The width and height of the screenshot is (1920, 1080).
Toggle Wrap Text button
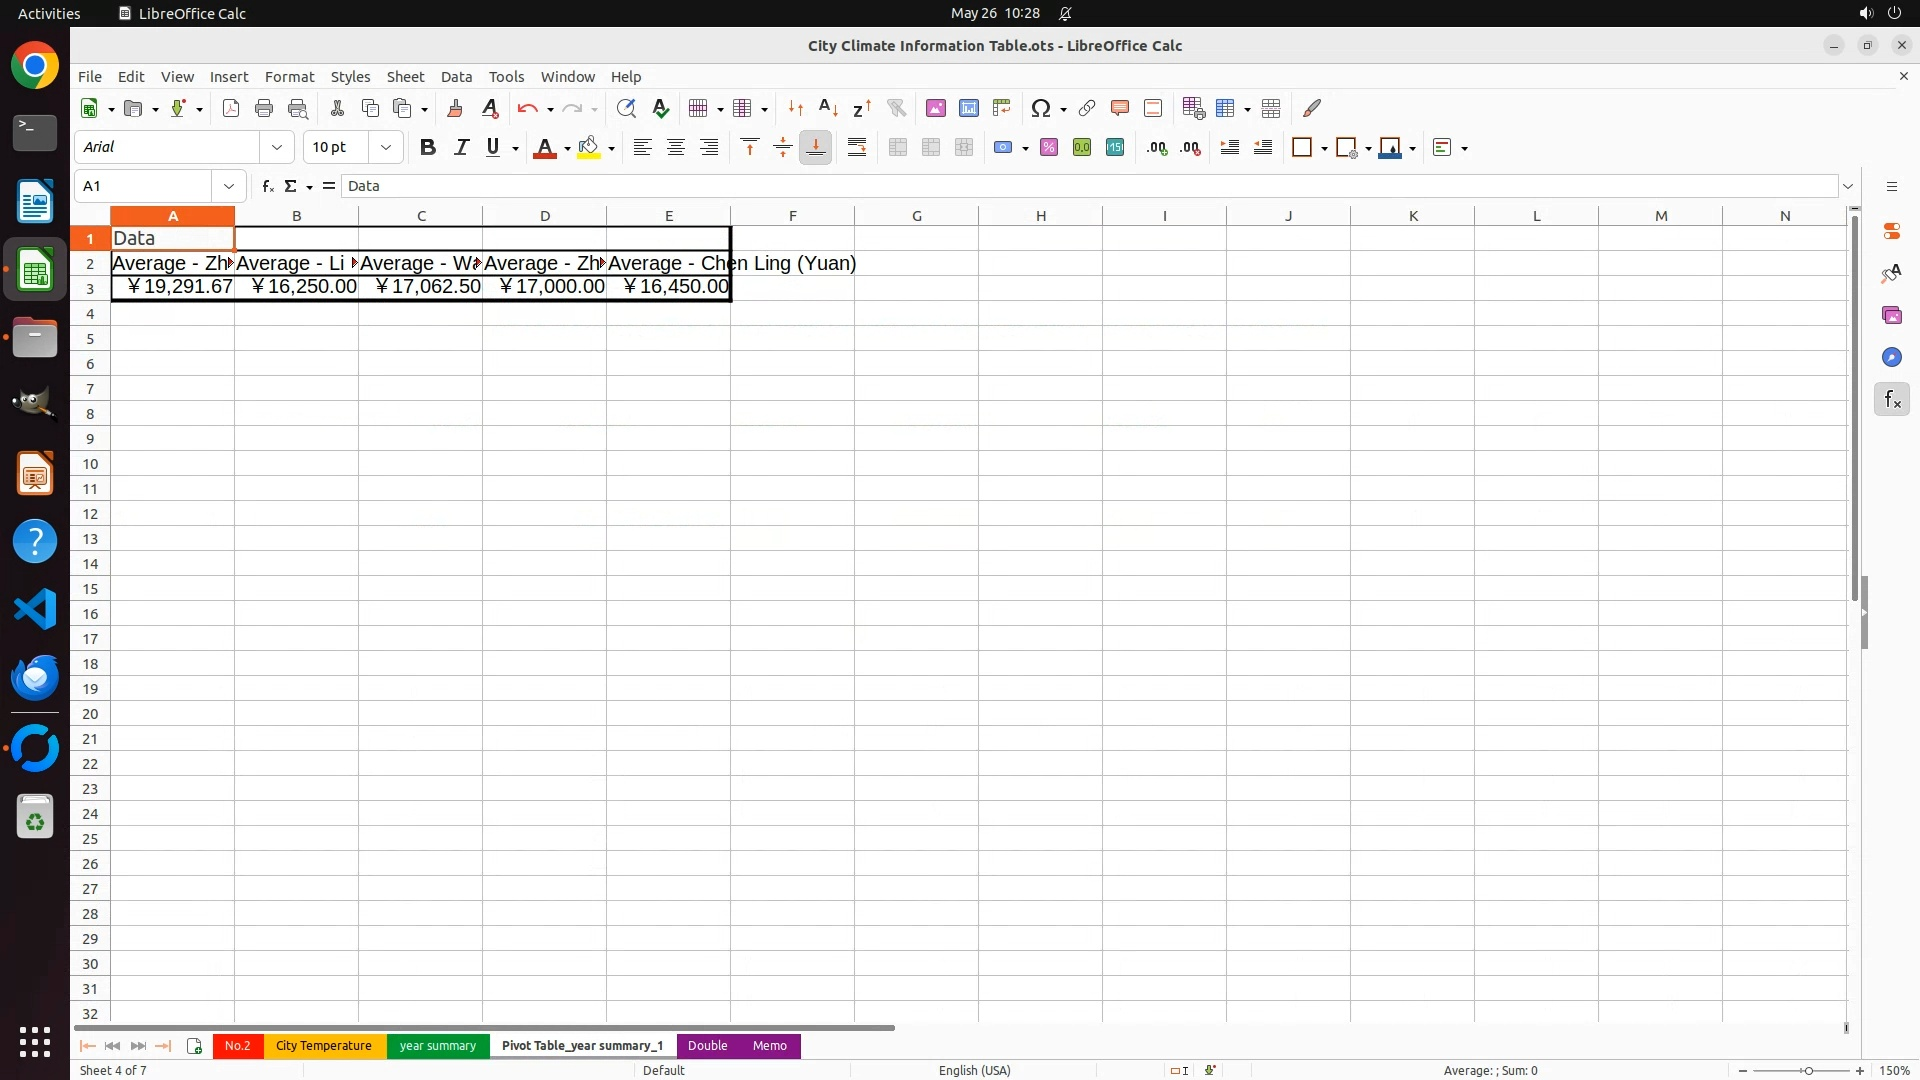point(857,148)
